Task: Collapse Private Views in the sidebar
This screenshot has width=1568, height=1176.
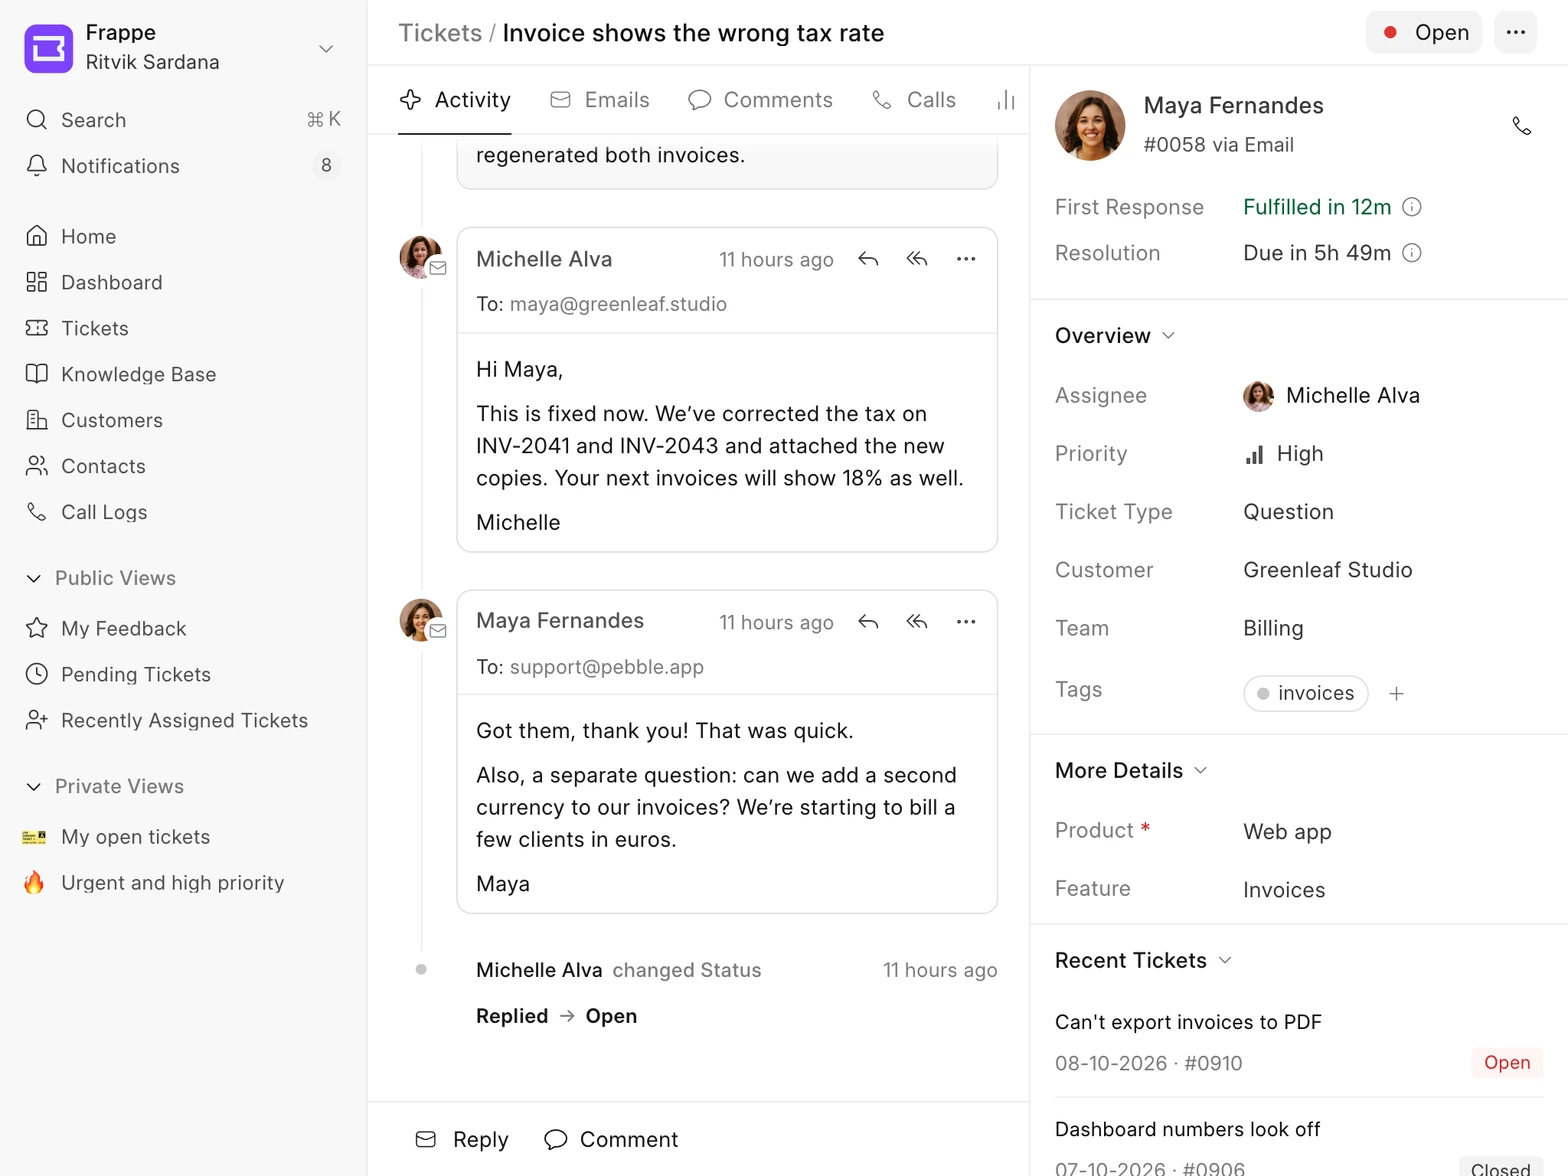Action: [x=104, y=786]
